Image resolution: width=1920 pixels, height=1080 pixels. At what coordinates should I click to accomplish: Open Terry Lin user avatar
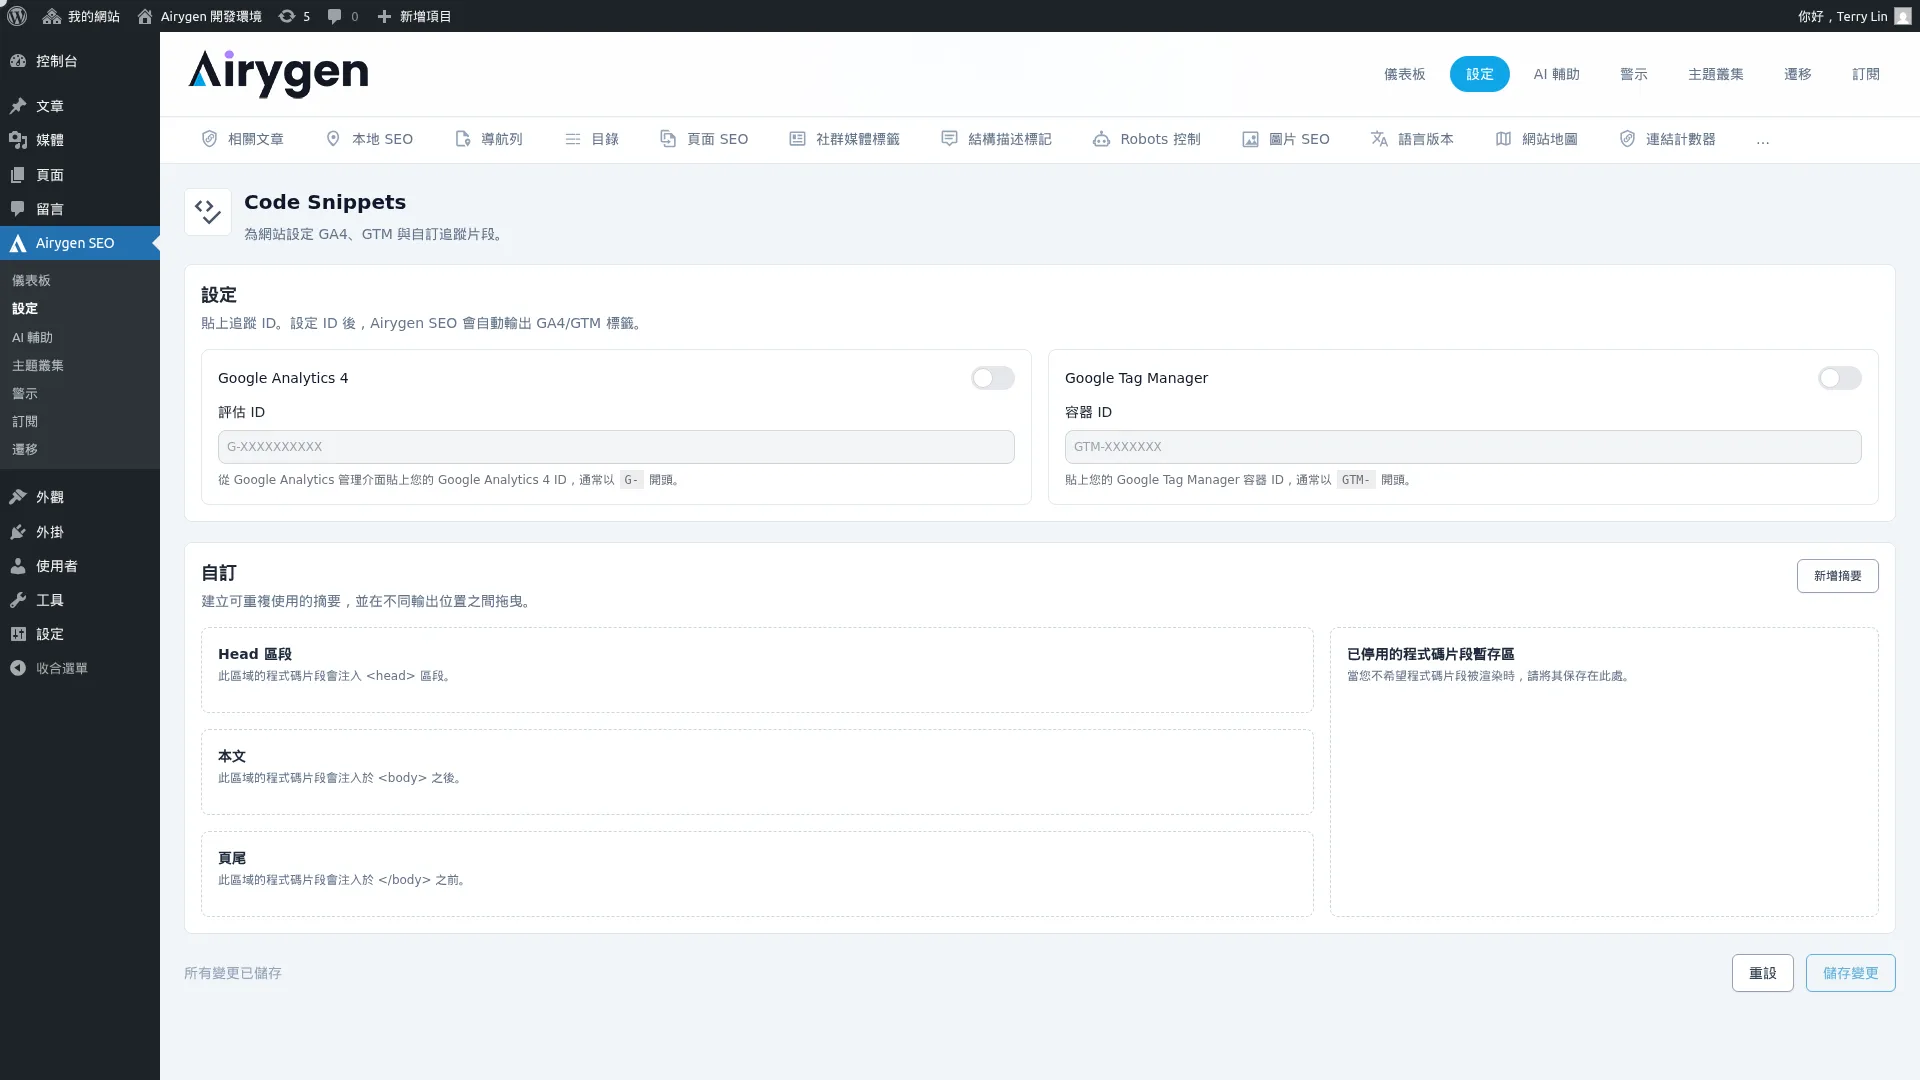click(1903, 16)
